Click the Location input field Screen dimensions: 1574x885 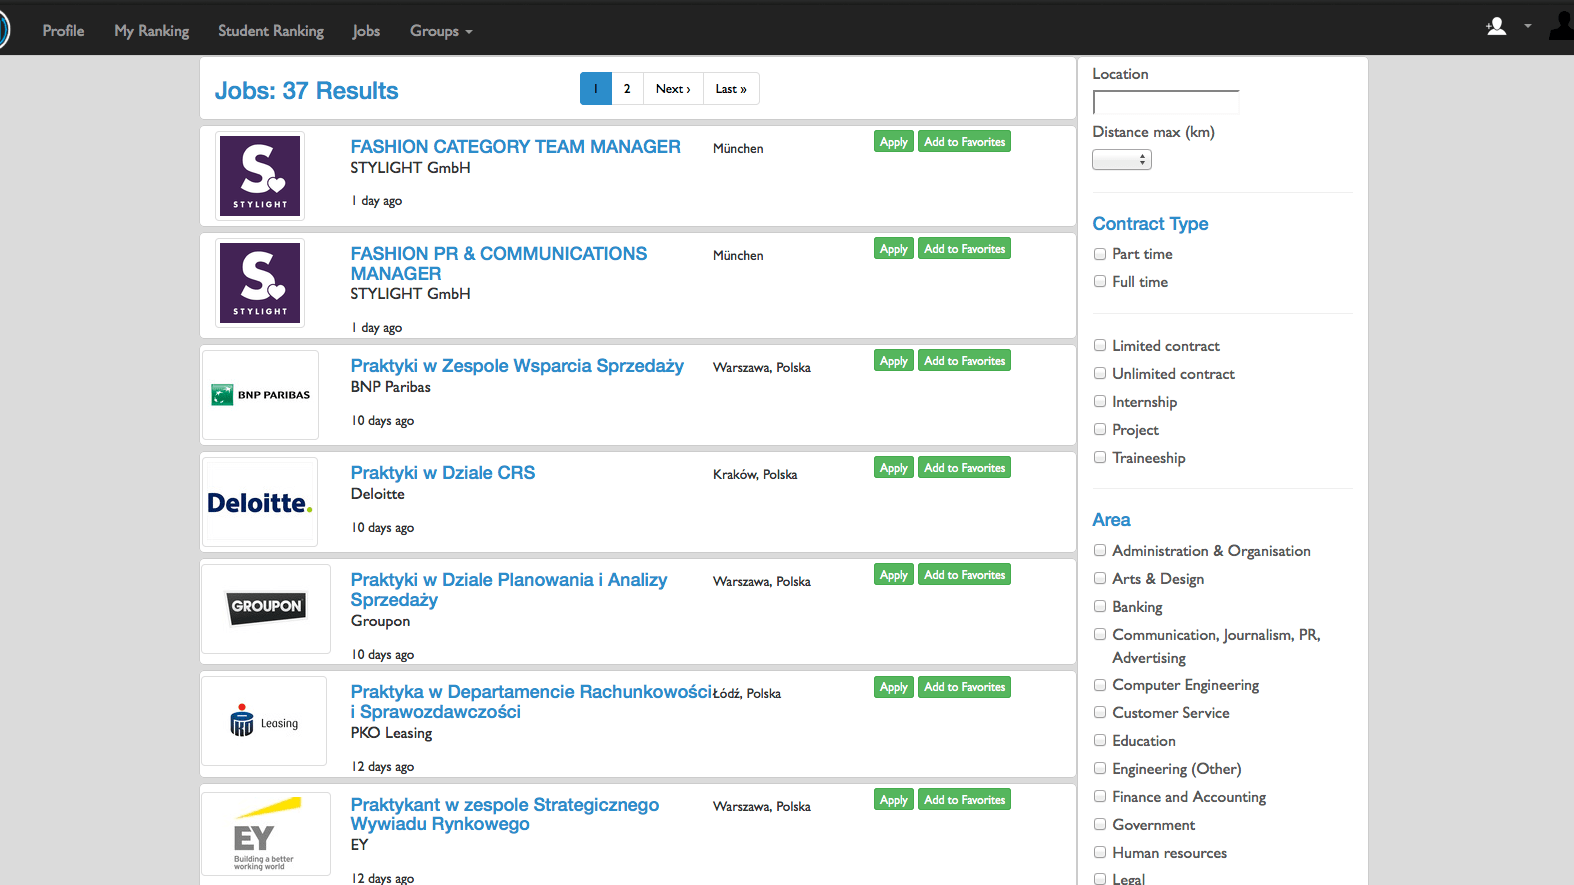(x=1165, y=102)
